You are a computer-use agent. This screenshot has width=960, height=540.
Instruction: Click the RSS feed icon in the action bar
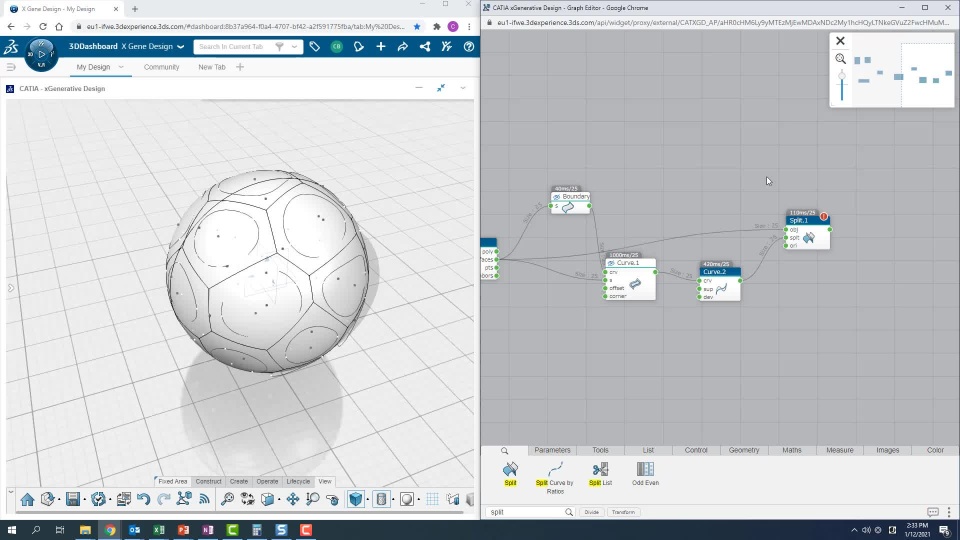point(204,500)
